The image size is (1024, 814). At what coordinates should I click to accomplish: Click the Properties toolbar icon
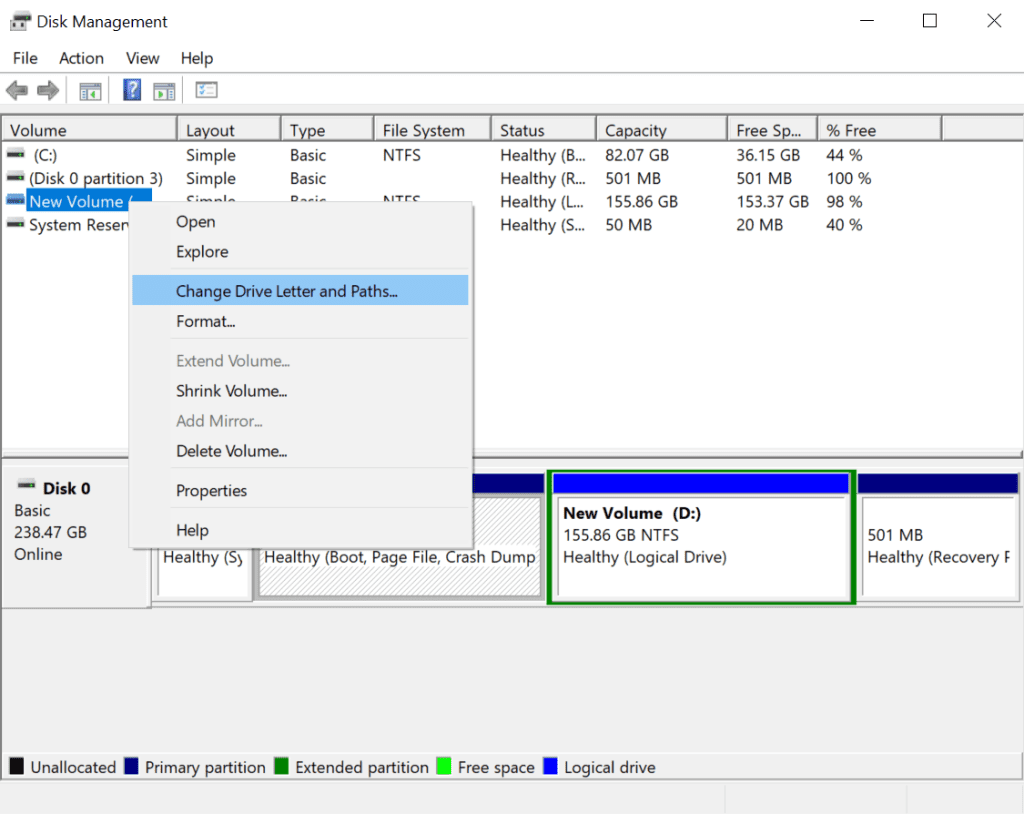pyautogui.click(x=206, y=90)
